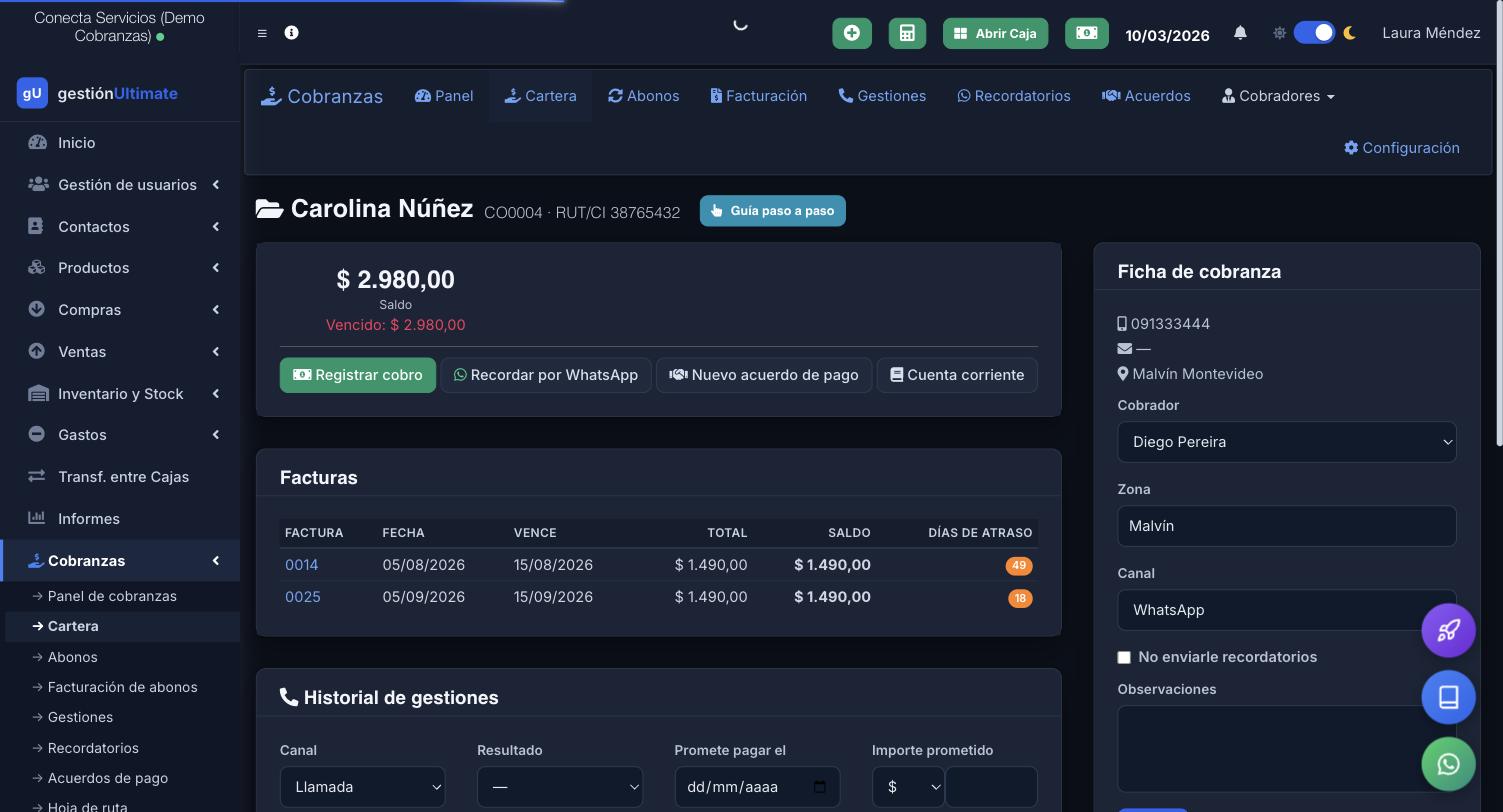Open invoice 0014 link
The height and width of the screenshot is (812, 1503).
[302, 565]
